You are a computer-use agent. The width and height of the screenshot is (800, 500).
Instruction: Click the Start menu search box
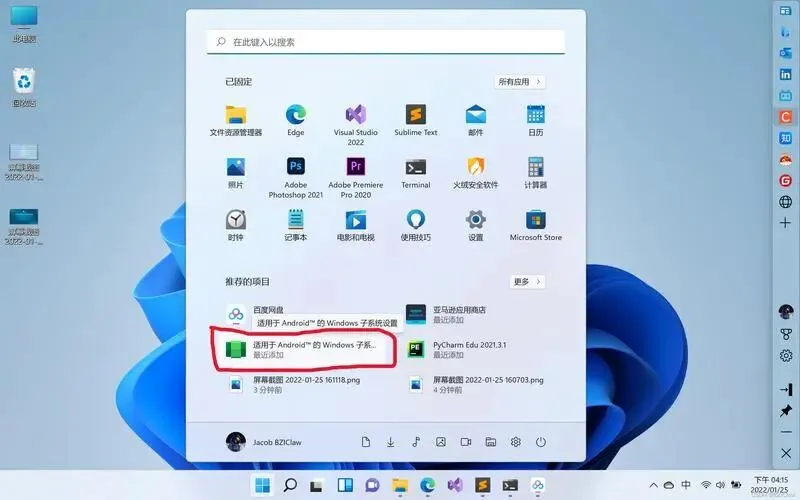386,42
